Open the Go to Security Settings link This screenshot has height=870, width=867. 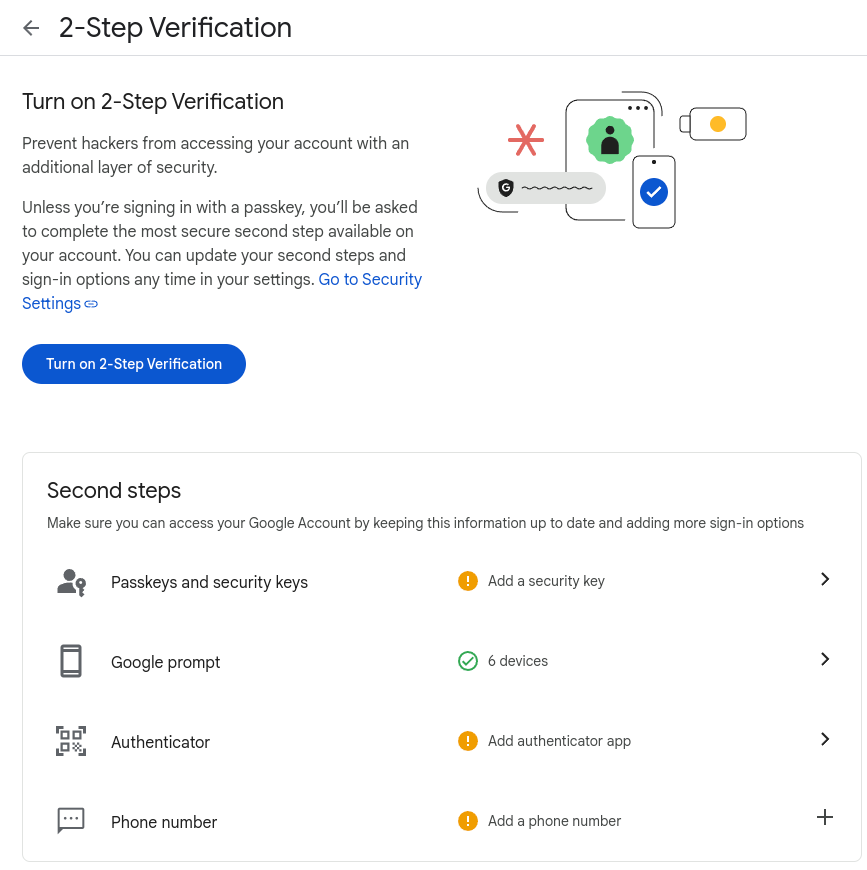(370, 280)
